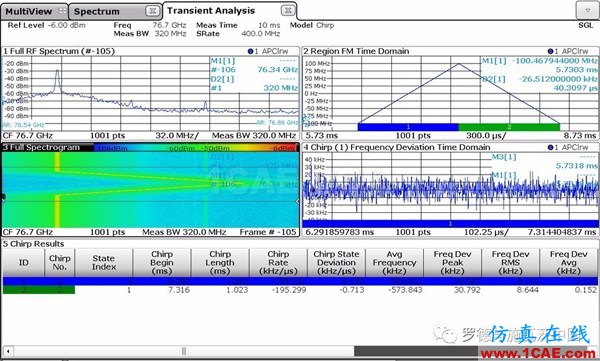
Task: Click the blue trace dot in Full RF Spectrum header
Action: (250, 51)
